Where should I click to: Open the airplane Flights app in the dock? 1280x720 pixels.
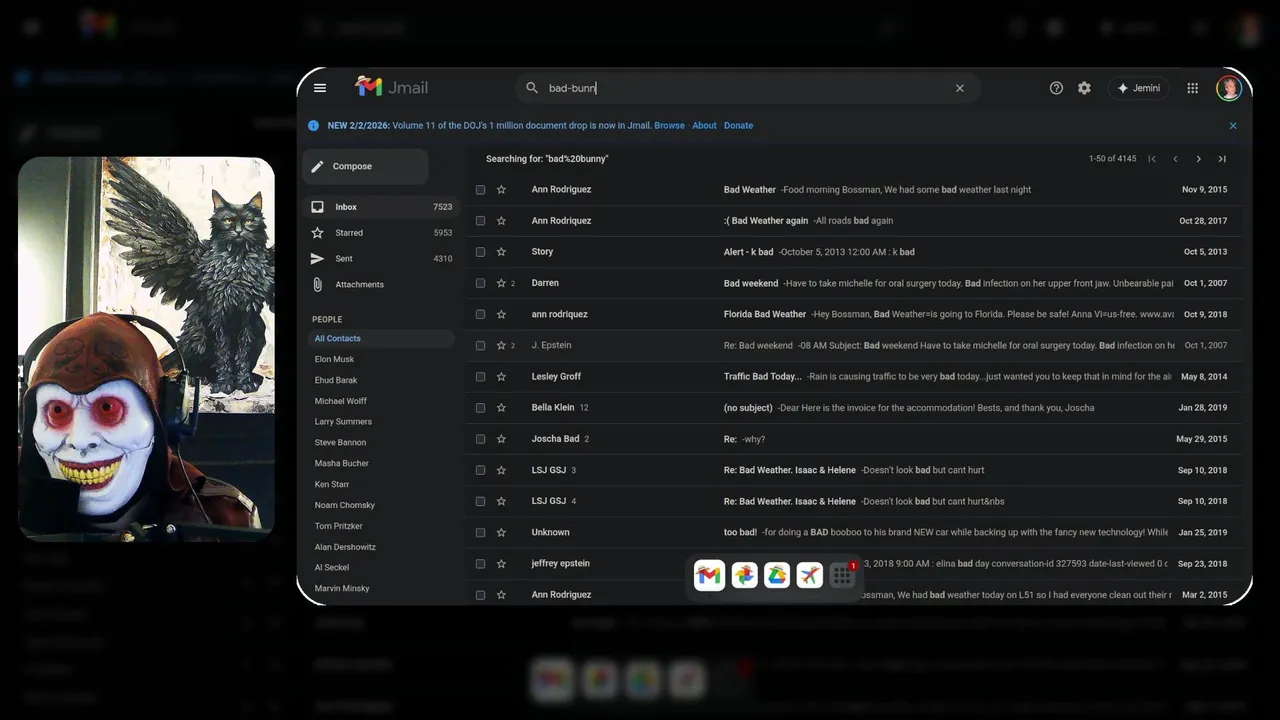click(x=810, y=575)
